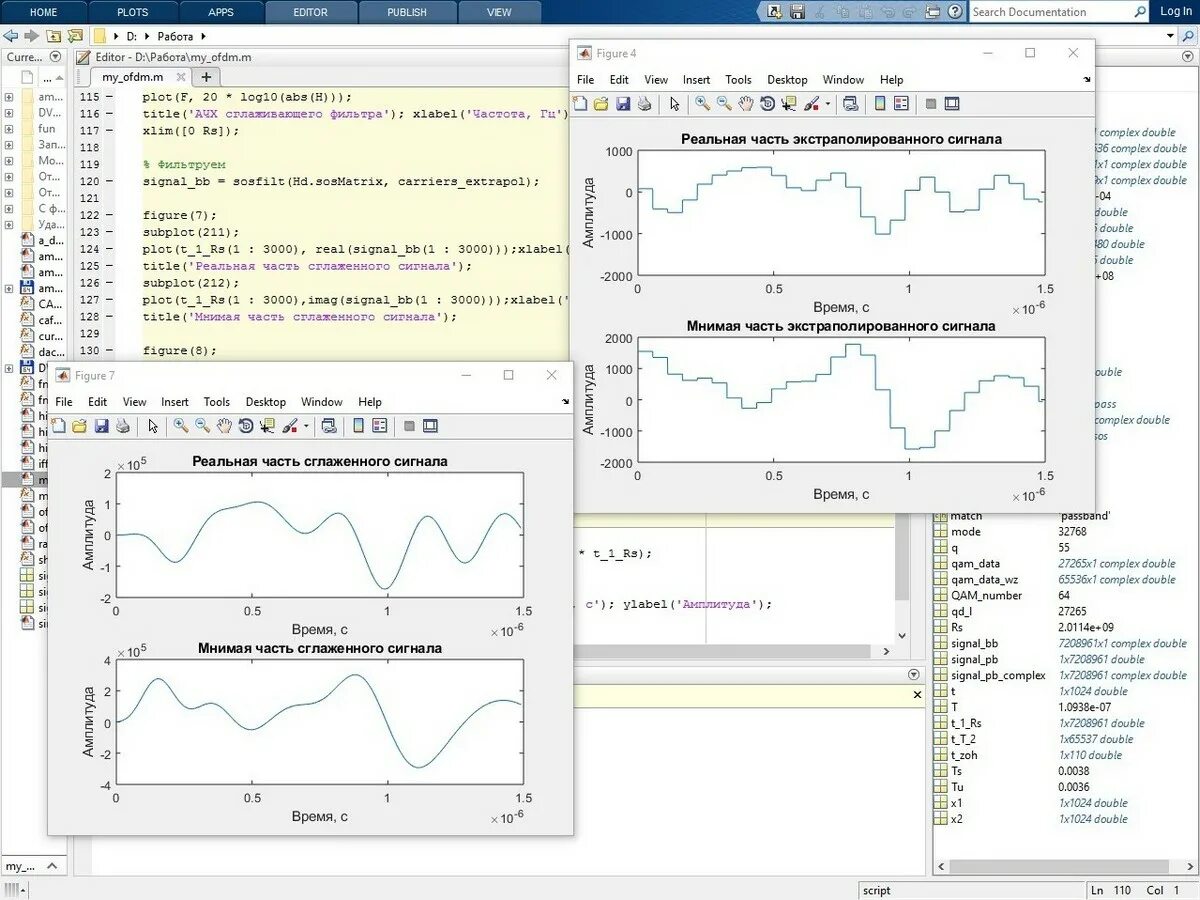Screen dimensions: 1200x900
Task: Expand first folder 'am...' in Current Folder tree
Action: pyautogui.click(x=9, y=97)
